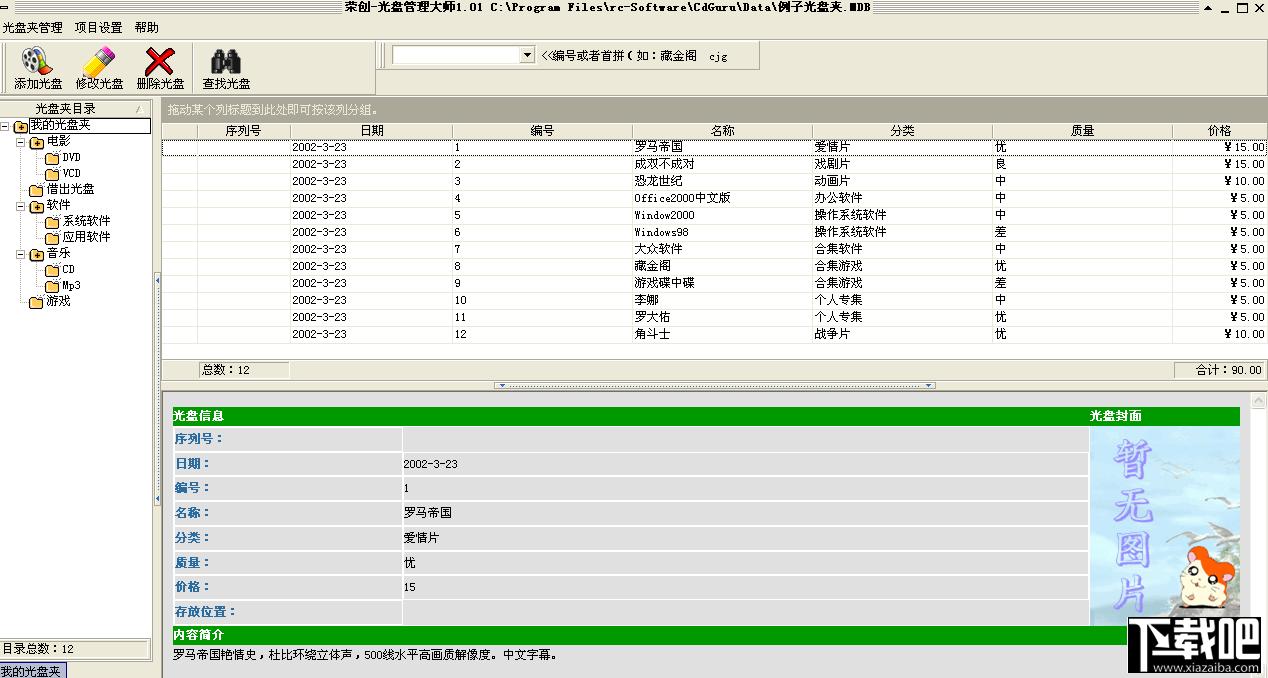The width and height of the screenshot is (1268, 678).
Task: Click the 修改光盘 edit-disc pencil icon
Action: coord(98,61)
